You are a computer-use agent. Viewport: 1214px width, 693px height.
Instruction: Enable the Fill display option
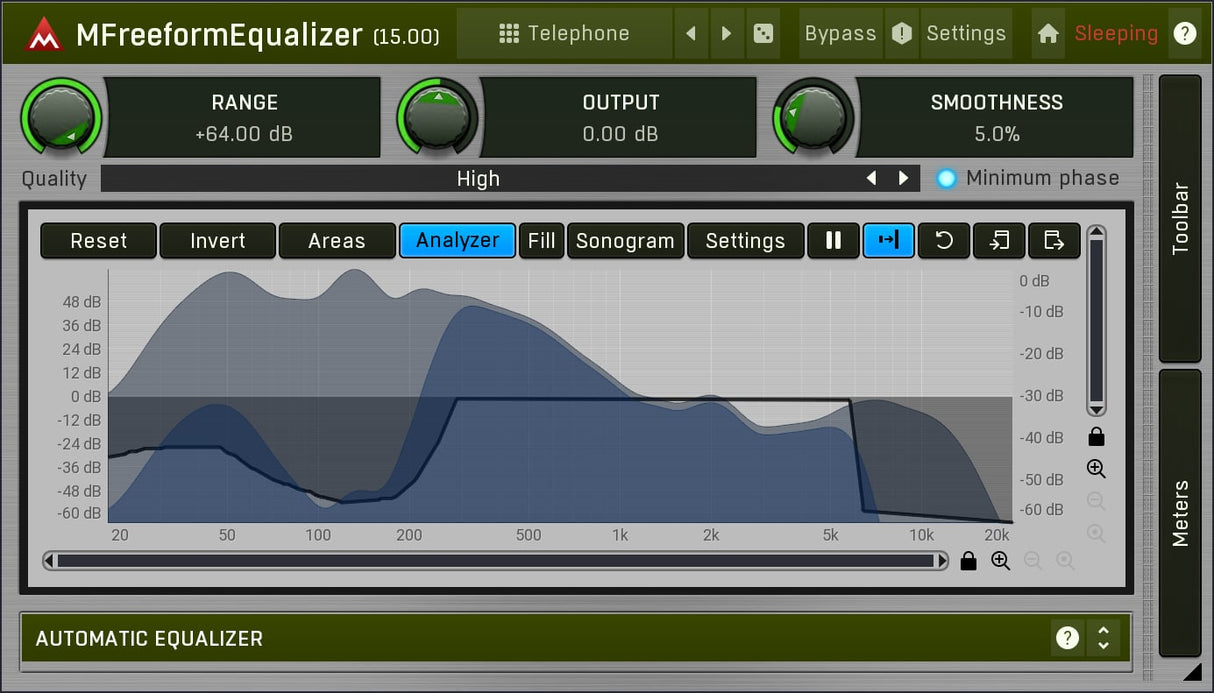tap(541, 241)
